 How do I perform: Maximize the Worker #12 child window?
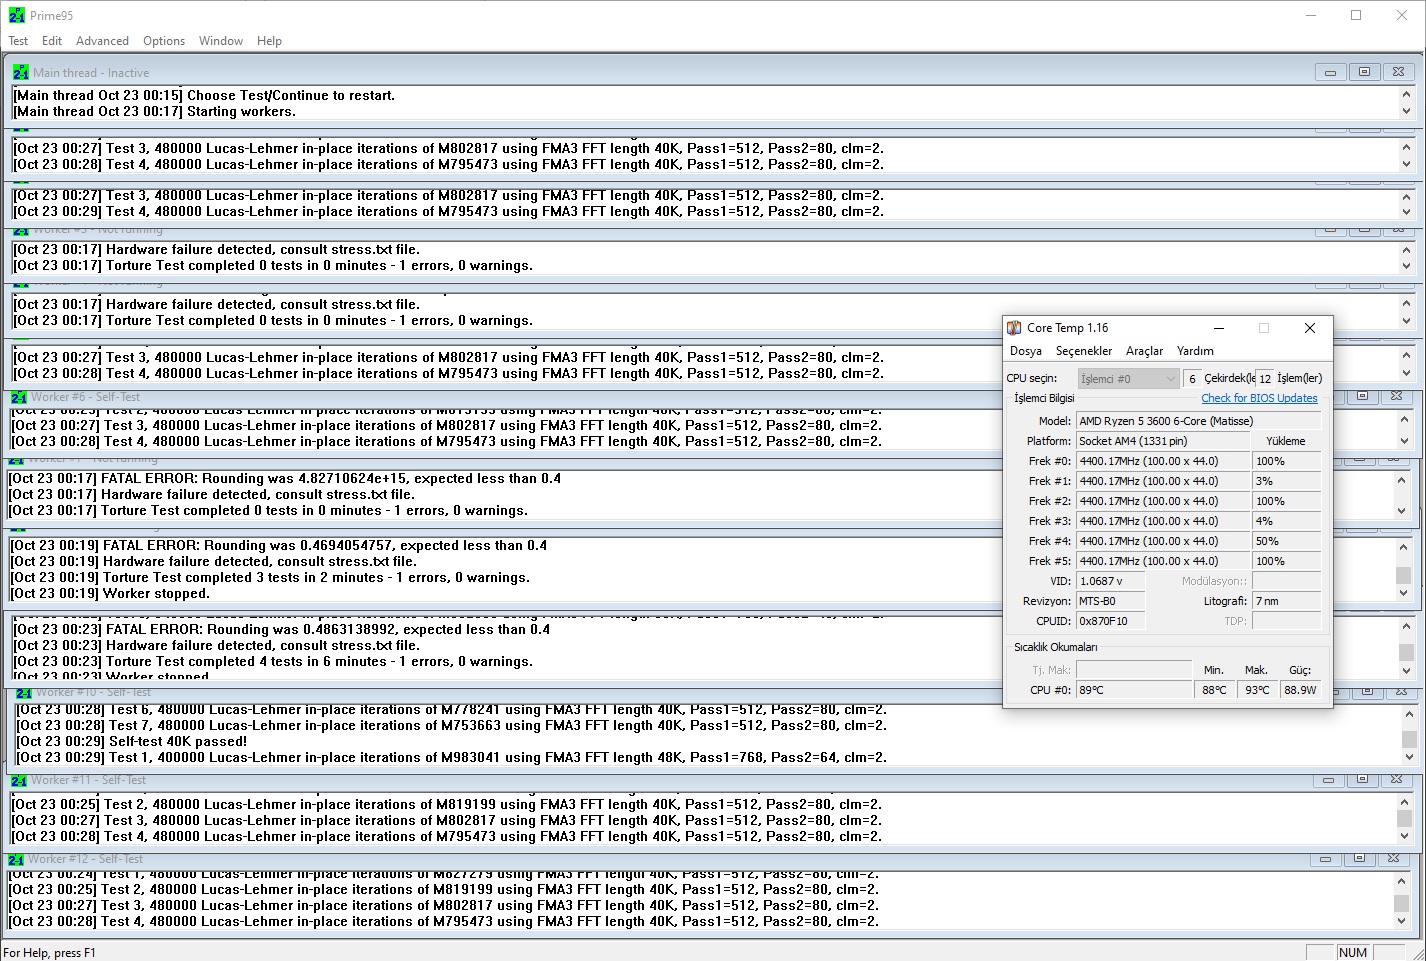[1359, 859]
